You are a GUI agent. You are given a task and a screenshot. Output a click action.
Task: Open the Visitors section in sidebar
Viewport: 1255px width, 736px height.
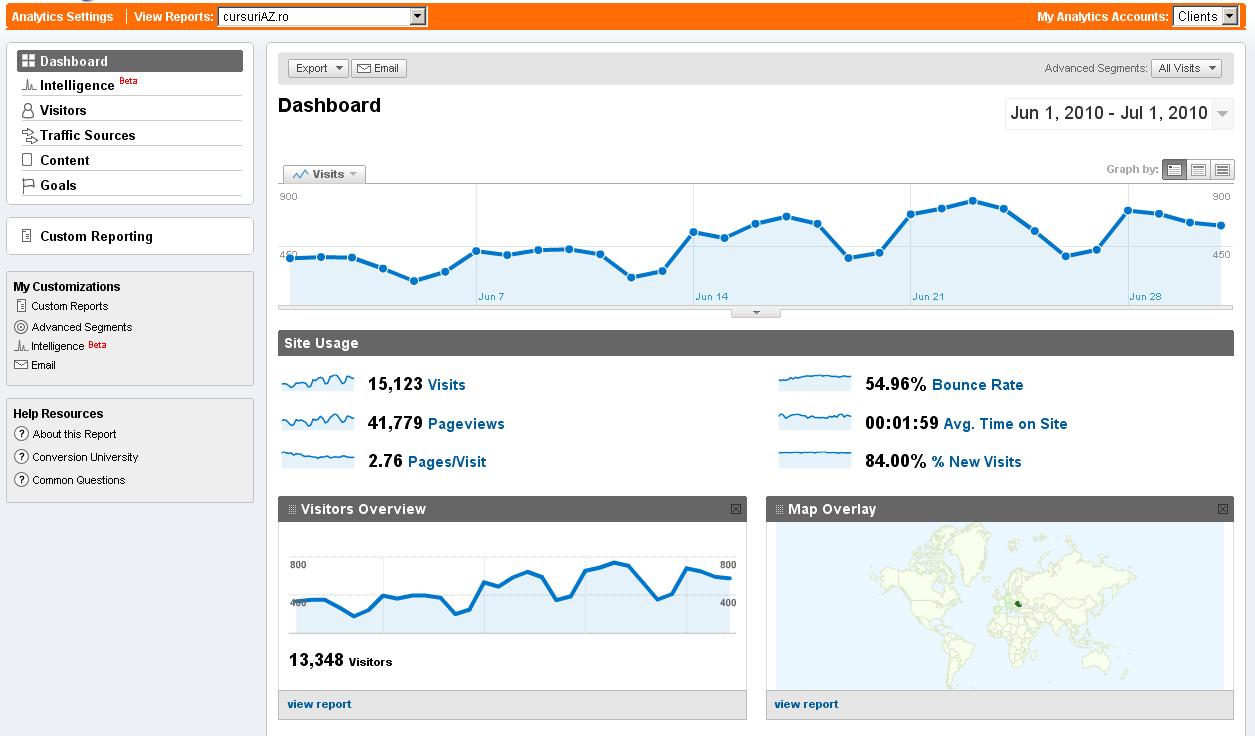click(63, 111)
